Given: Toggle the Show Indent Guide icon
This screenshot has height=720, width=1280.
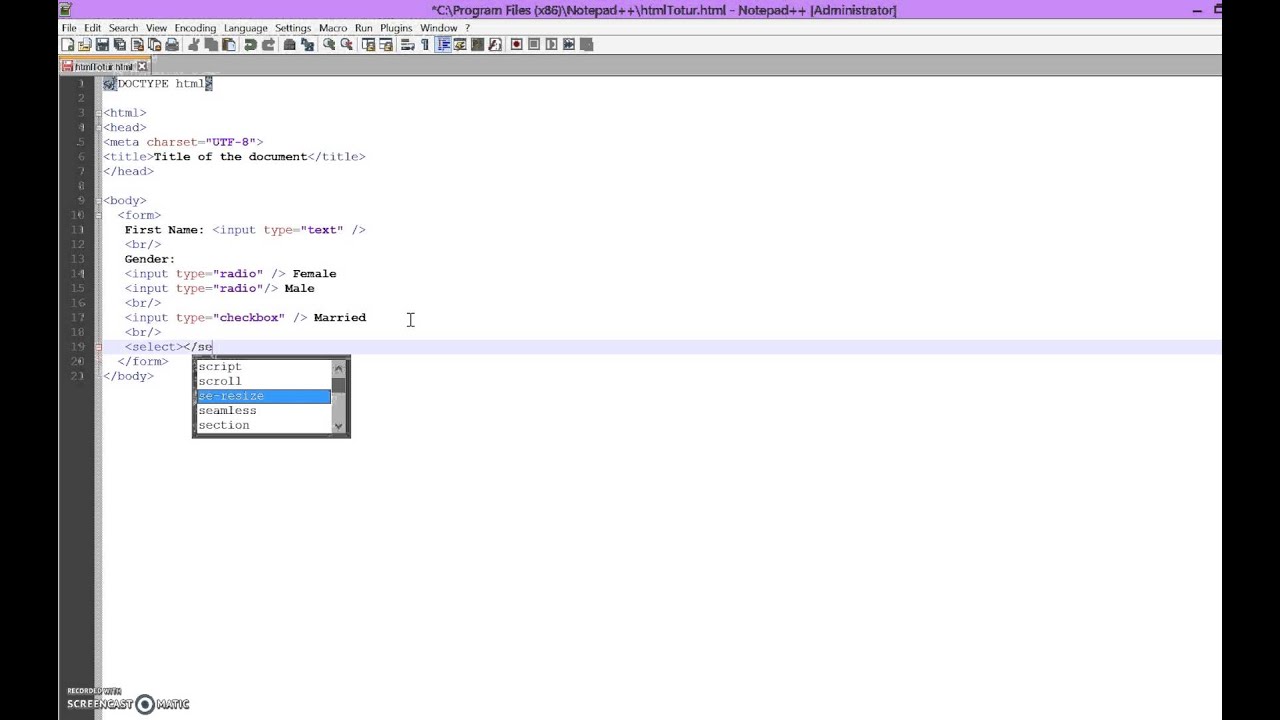Looking at the screenshot, I should coord(443,44).
